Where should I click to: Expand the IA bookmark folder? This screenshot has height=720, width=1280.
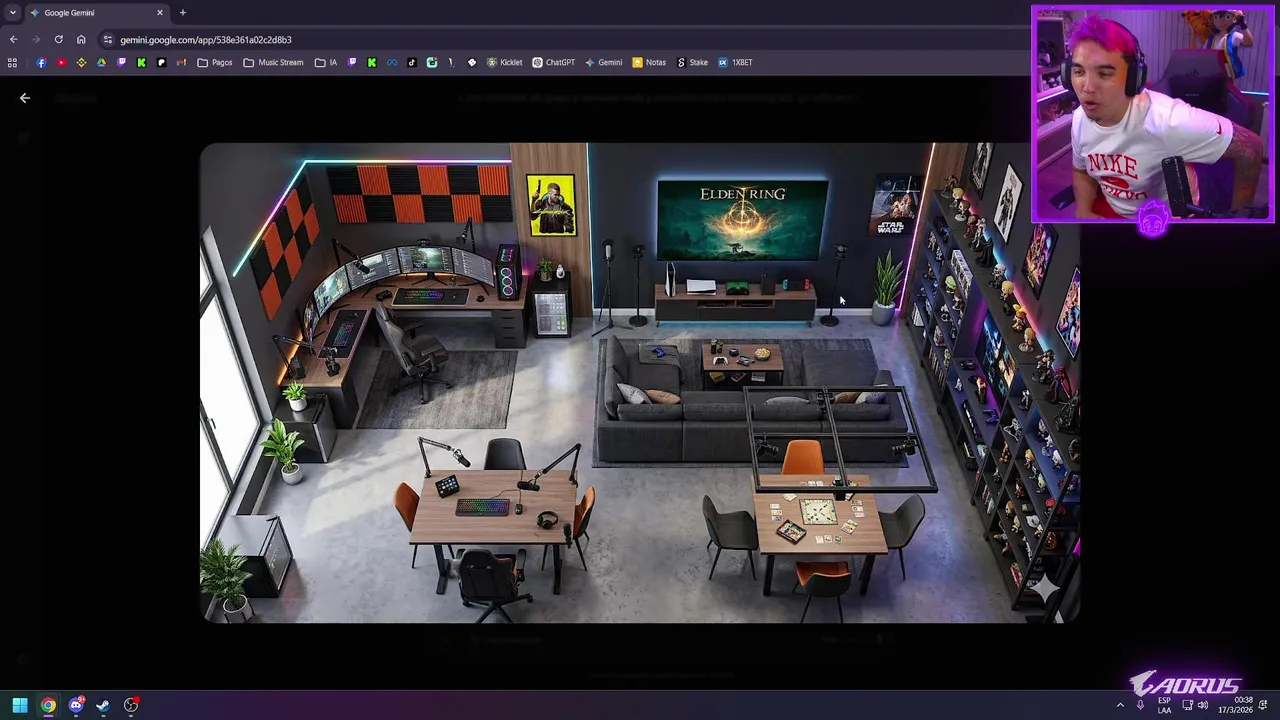pos(326,62)
